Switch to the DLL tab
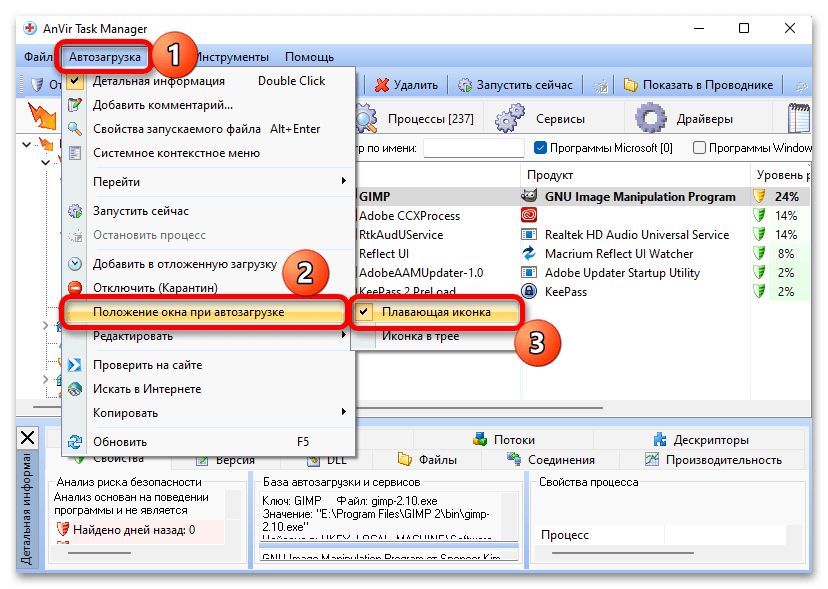 click(327, 460)
